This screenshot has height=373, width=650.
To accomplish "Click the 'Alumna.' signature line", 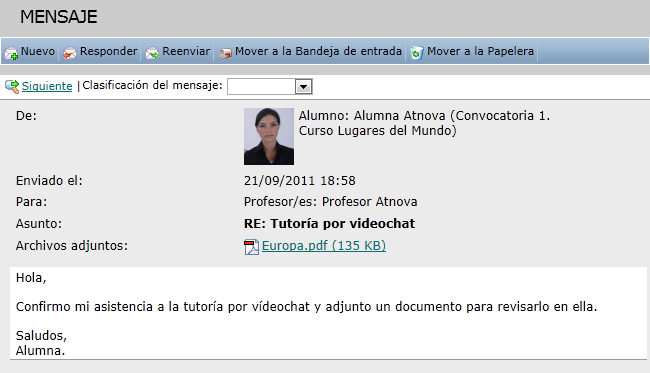I will (40, 351).
